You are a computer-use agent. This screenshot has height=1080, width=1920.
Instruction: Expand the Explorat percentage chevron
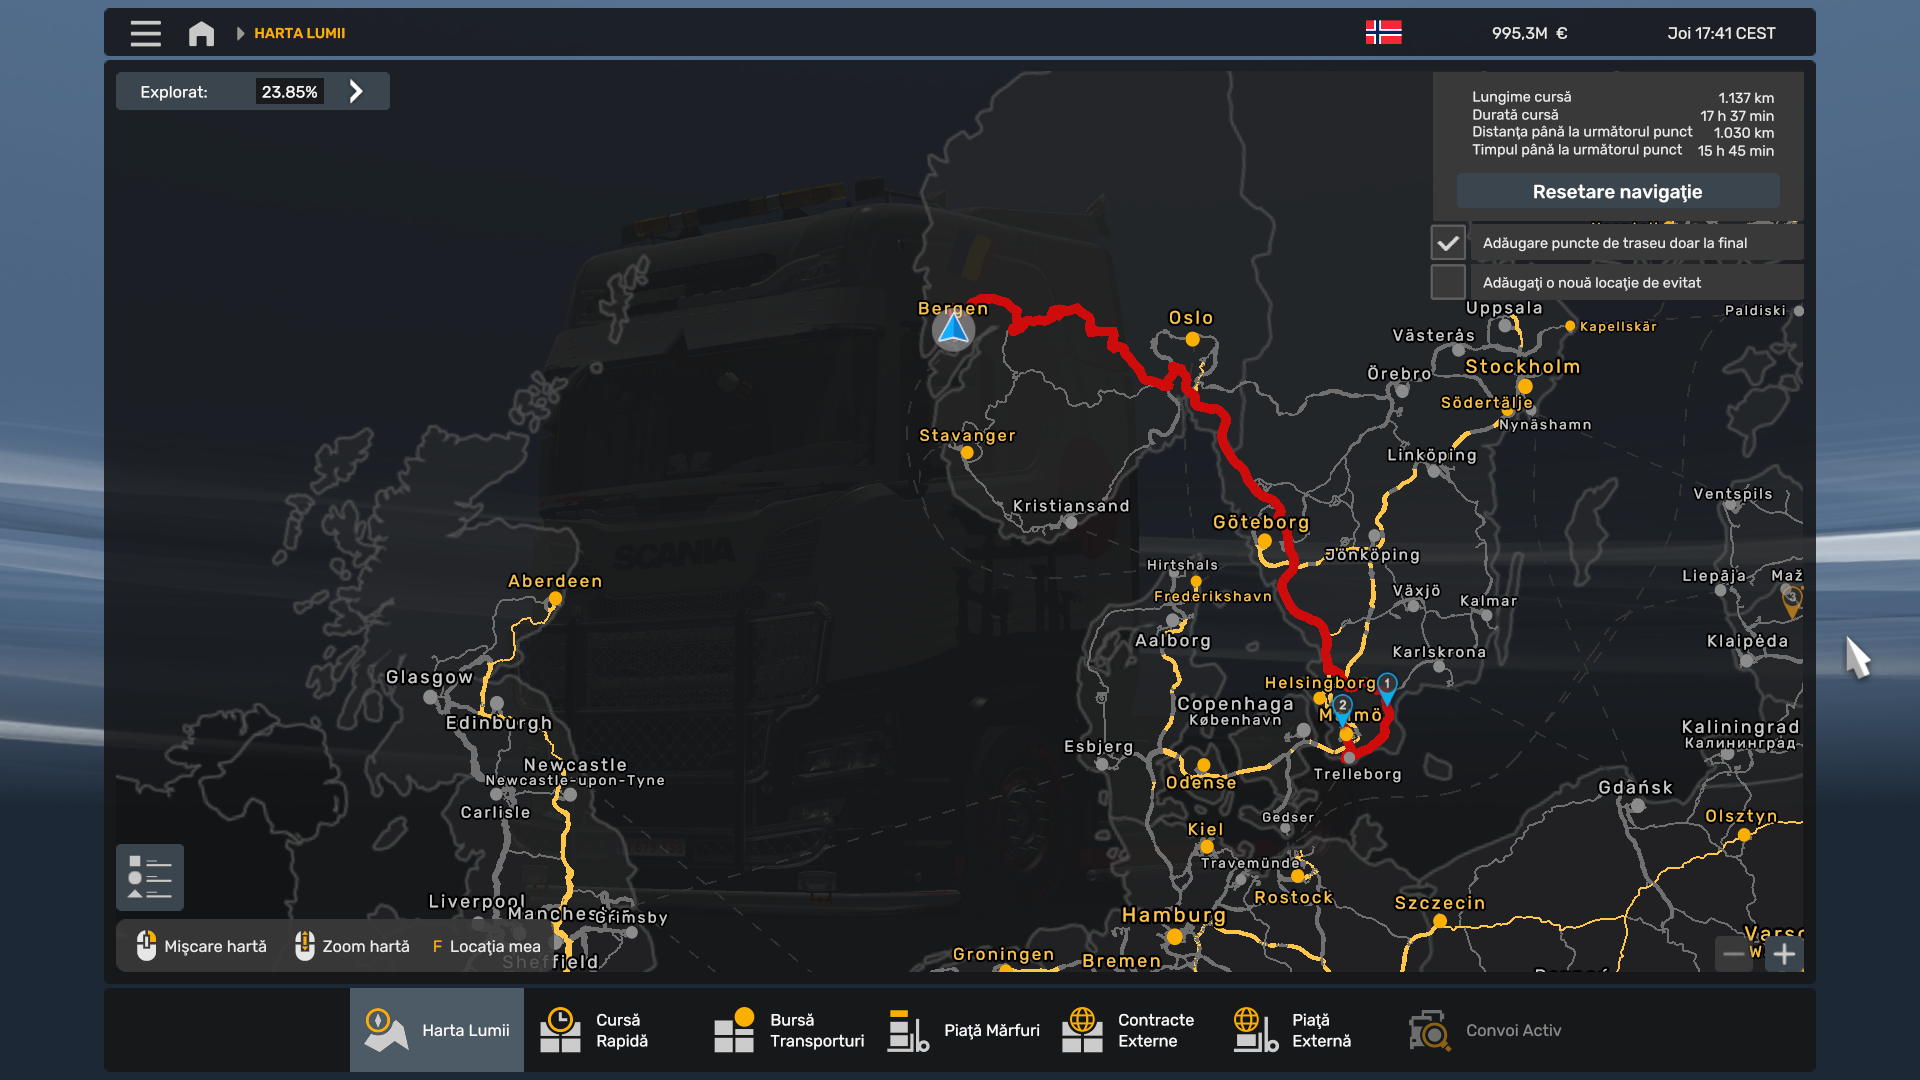[356, 92]
